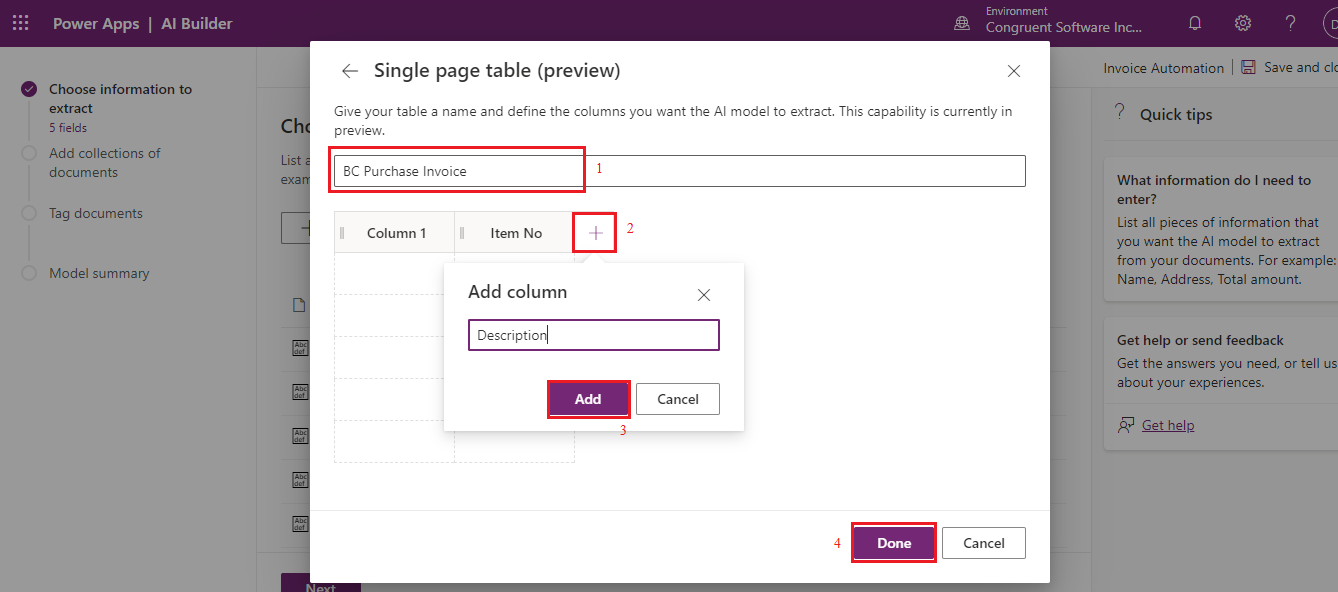Close the Single page table dialog
1338x592 pixels.
pyautogui.click(x=1014, y=71)
